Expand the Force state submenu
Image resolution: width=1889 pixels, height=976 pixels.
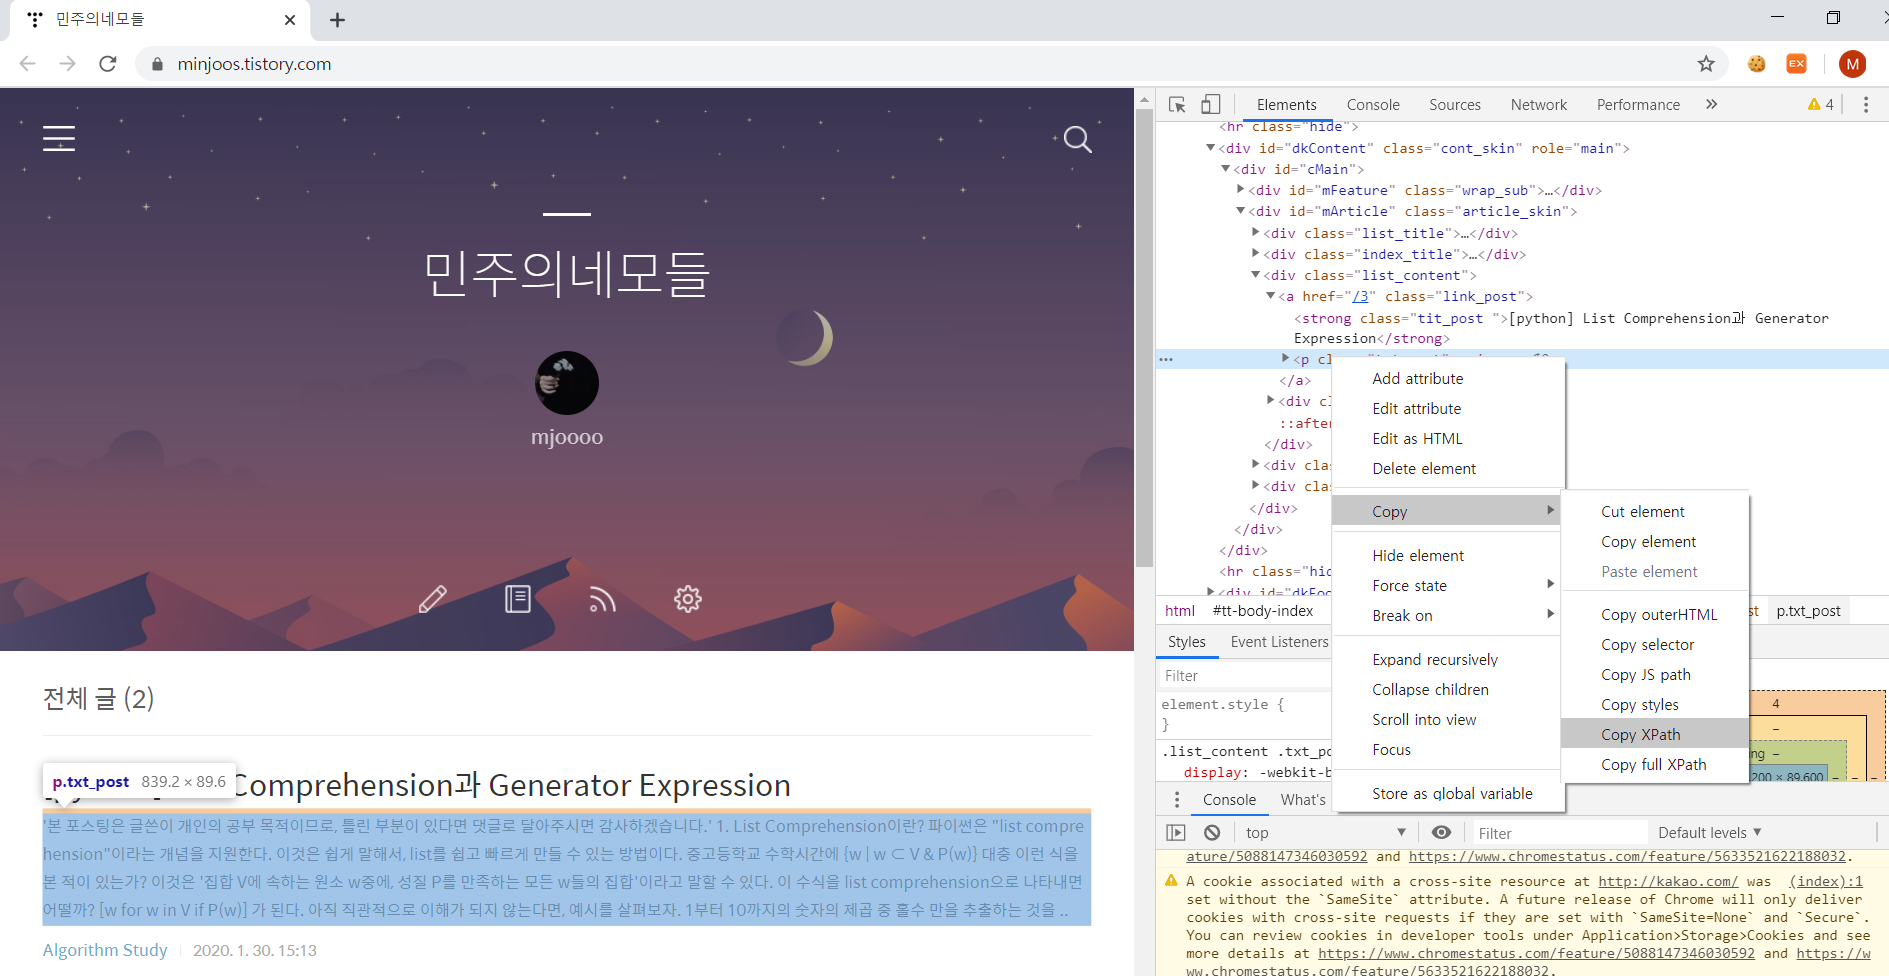point(1448,585)
